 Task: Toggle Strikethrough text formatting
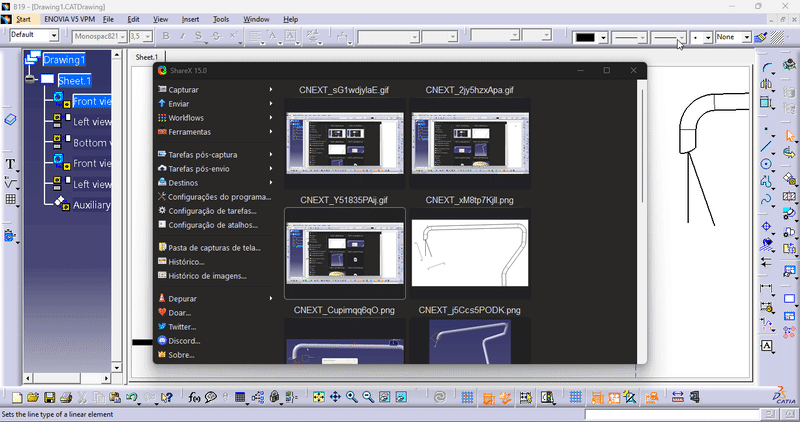216,36
